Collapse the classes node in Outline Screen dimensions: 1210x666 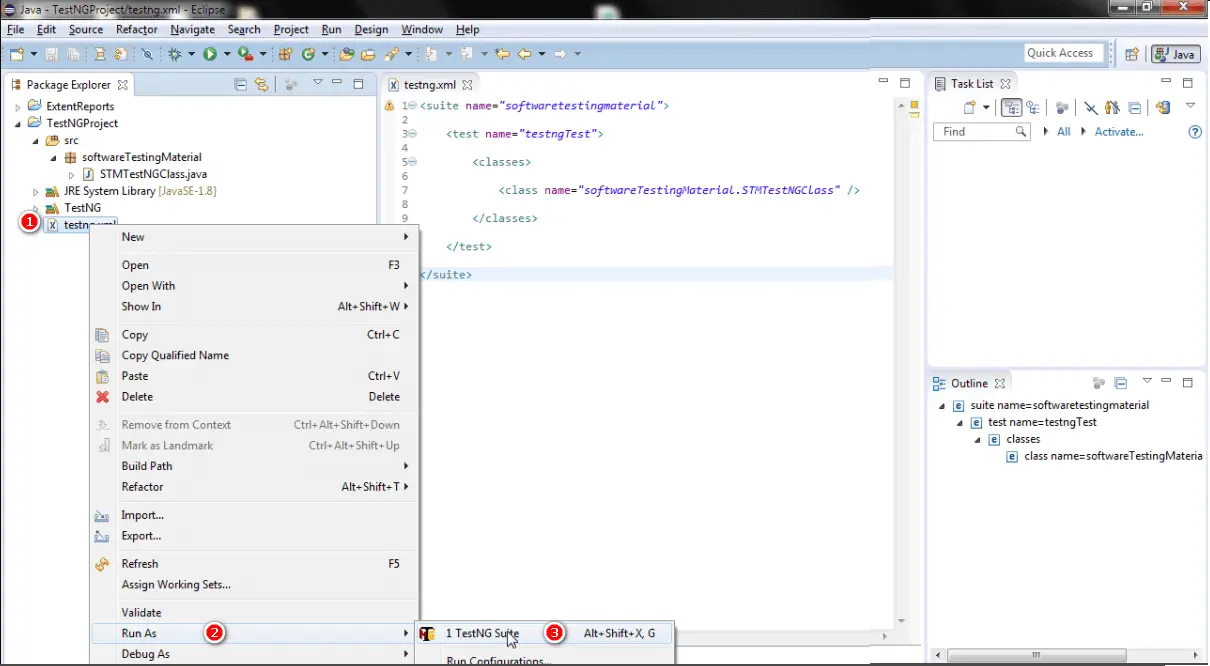click(x=978, y=440)
